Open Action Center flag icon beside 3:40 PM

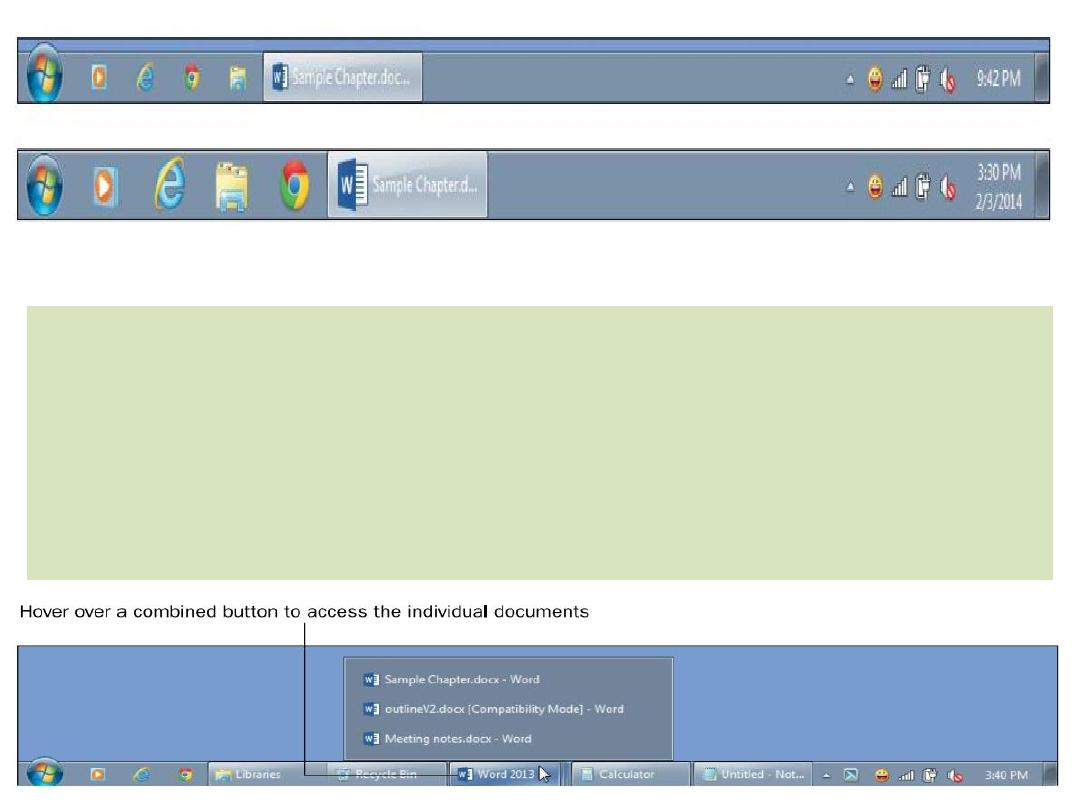pos(851,776)
